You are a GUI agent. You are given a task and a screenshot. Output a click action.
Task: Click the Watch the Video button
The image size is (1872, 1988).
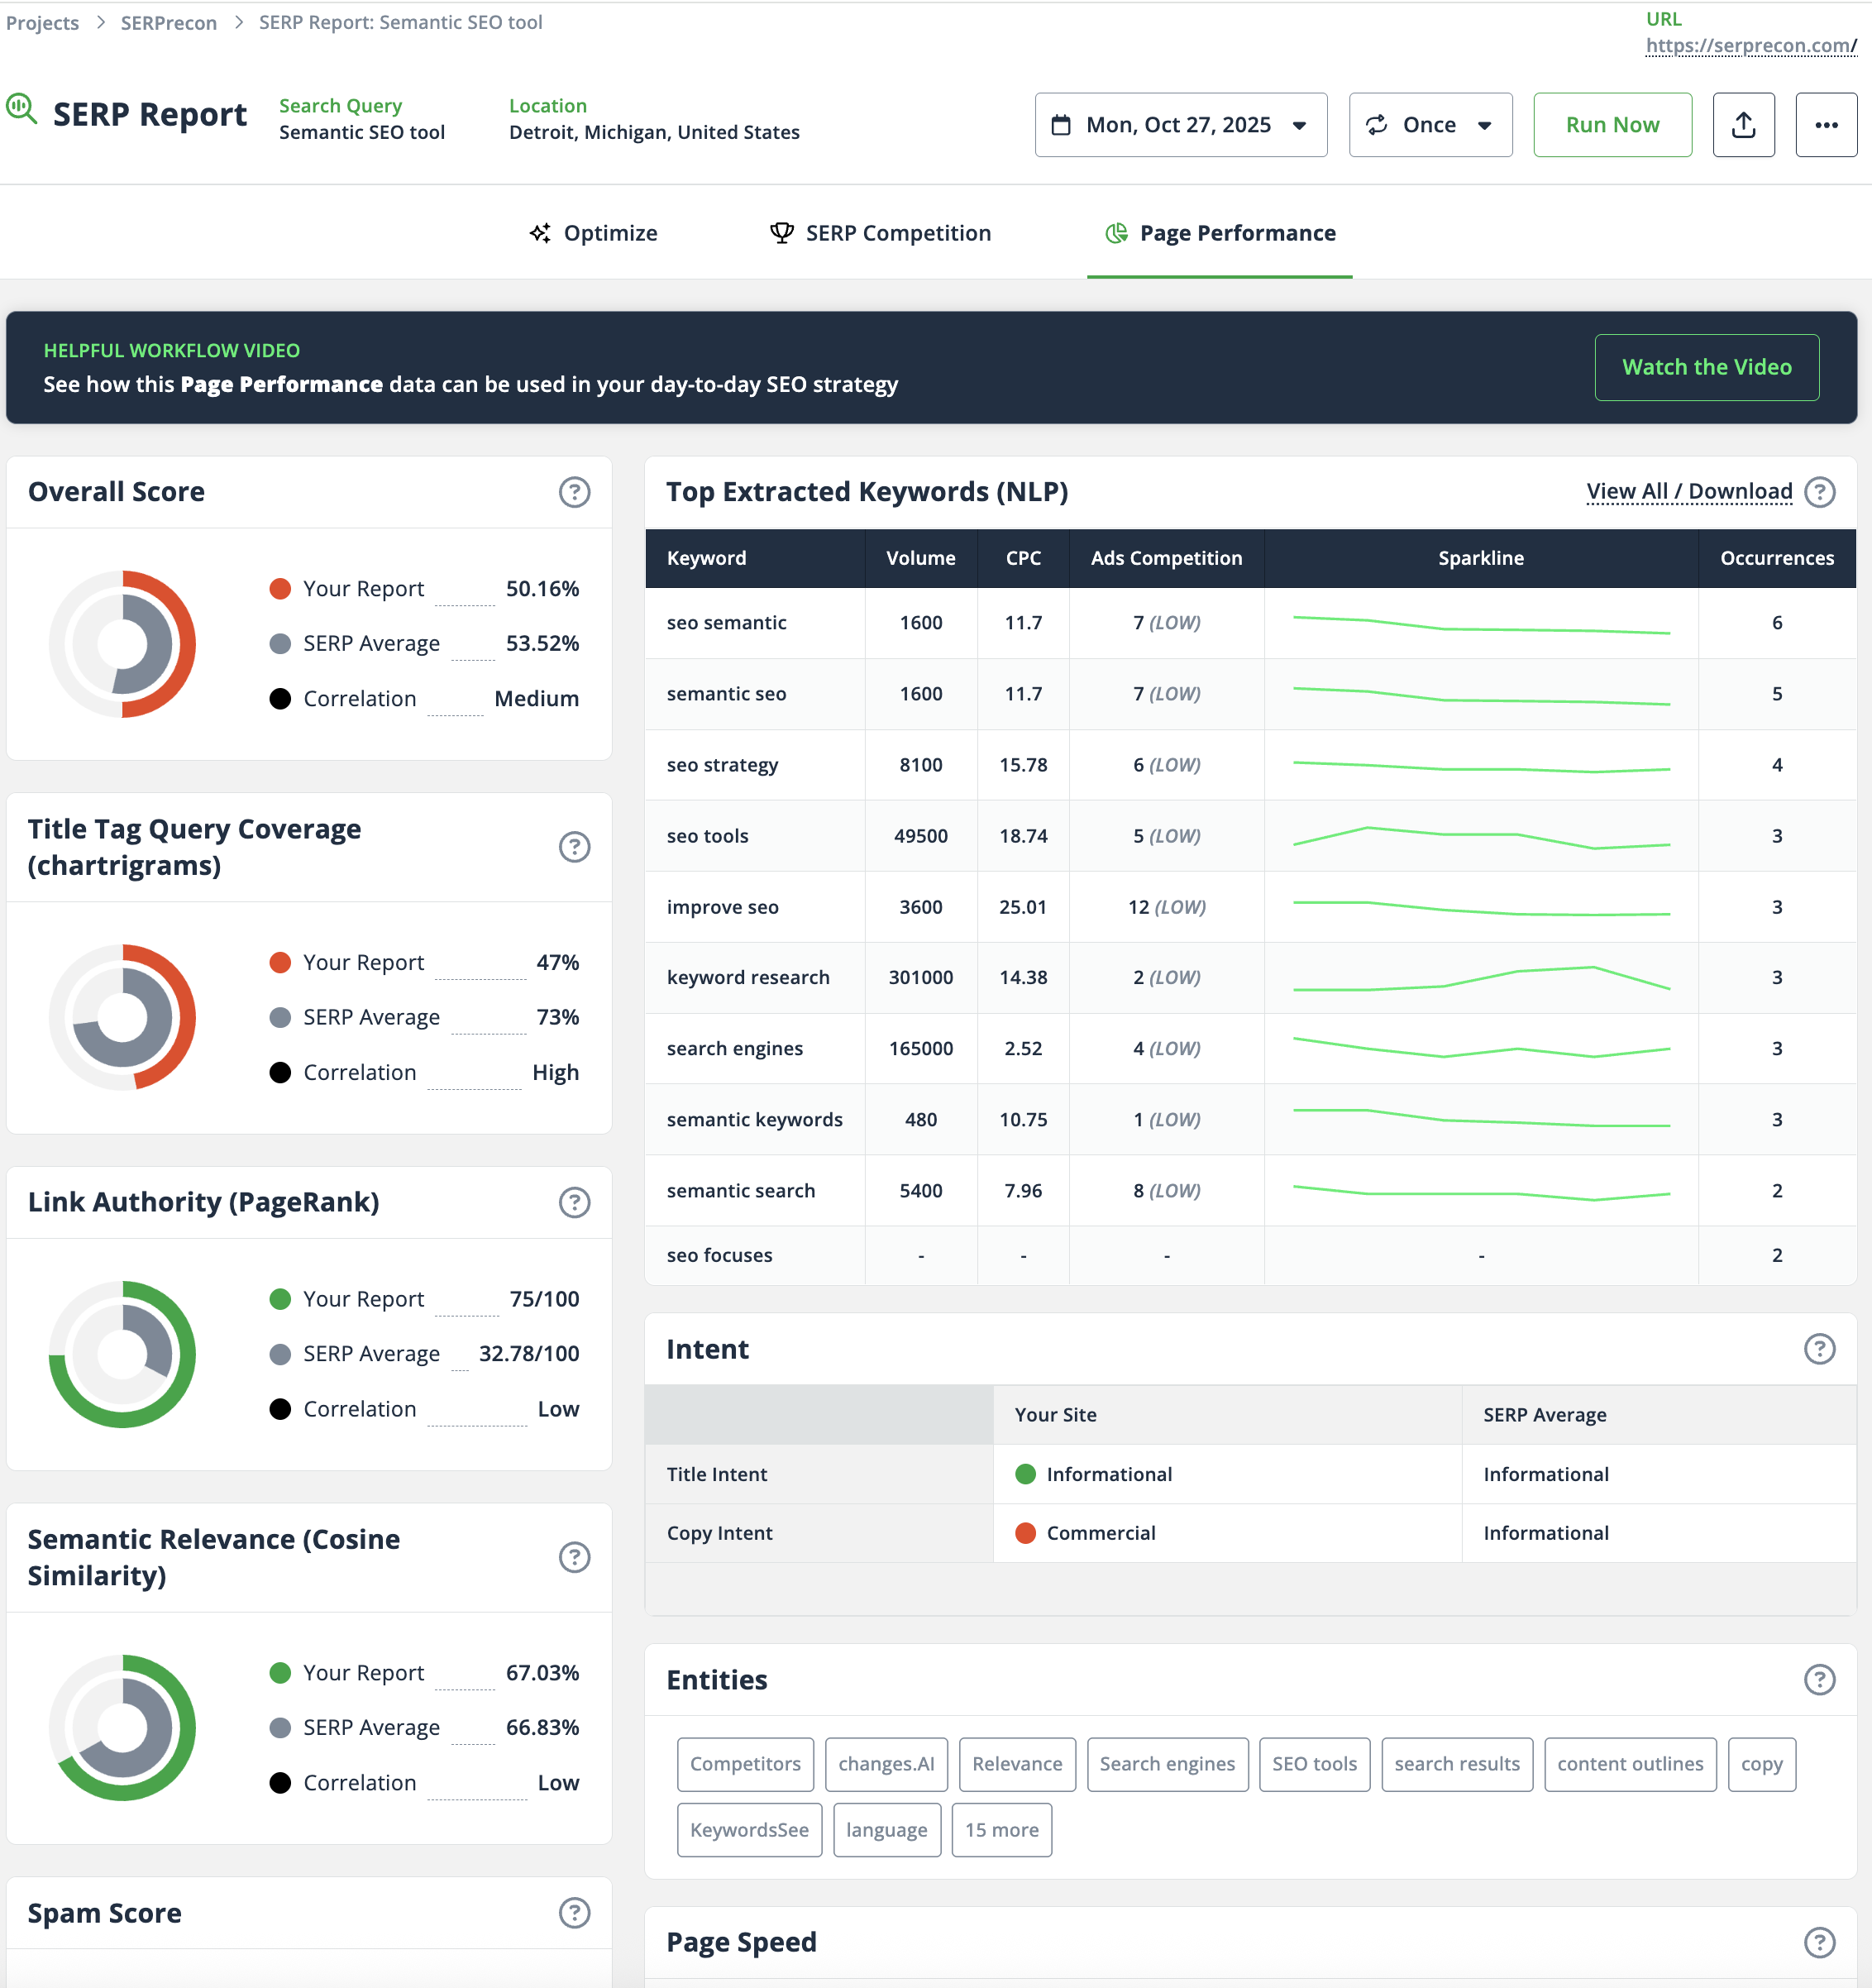pyautogui.click(x=1705, y=367)
